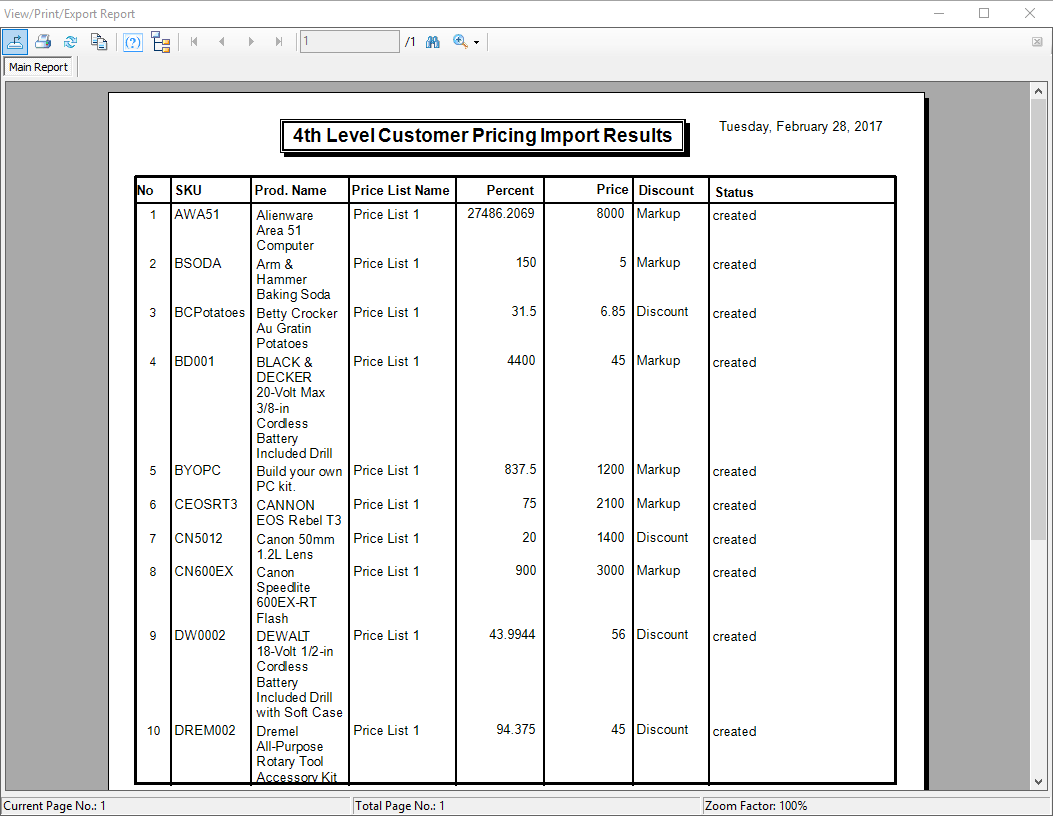Go to the first page

click(x=194, y=42)
